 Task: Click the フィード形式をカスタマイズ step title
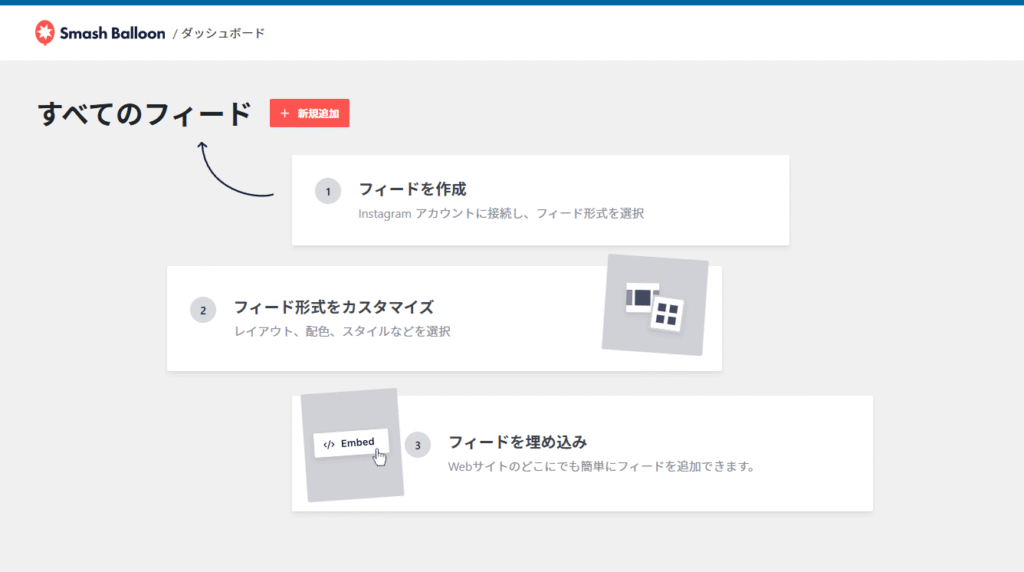tap(333, 307)
